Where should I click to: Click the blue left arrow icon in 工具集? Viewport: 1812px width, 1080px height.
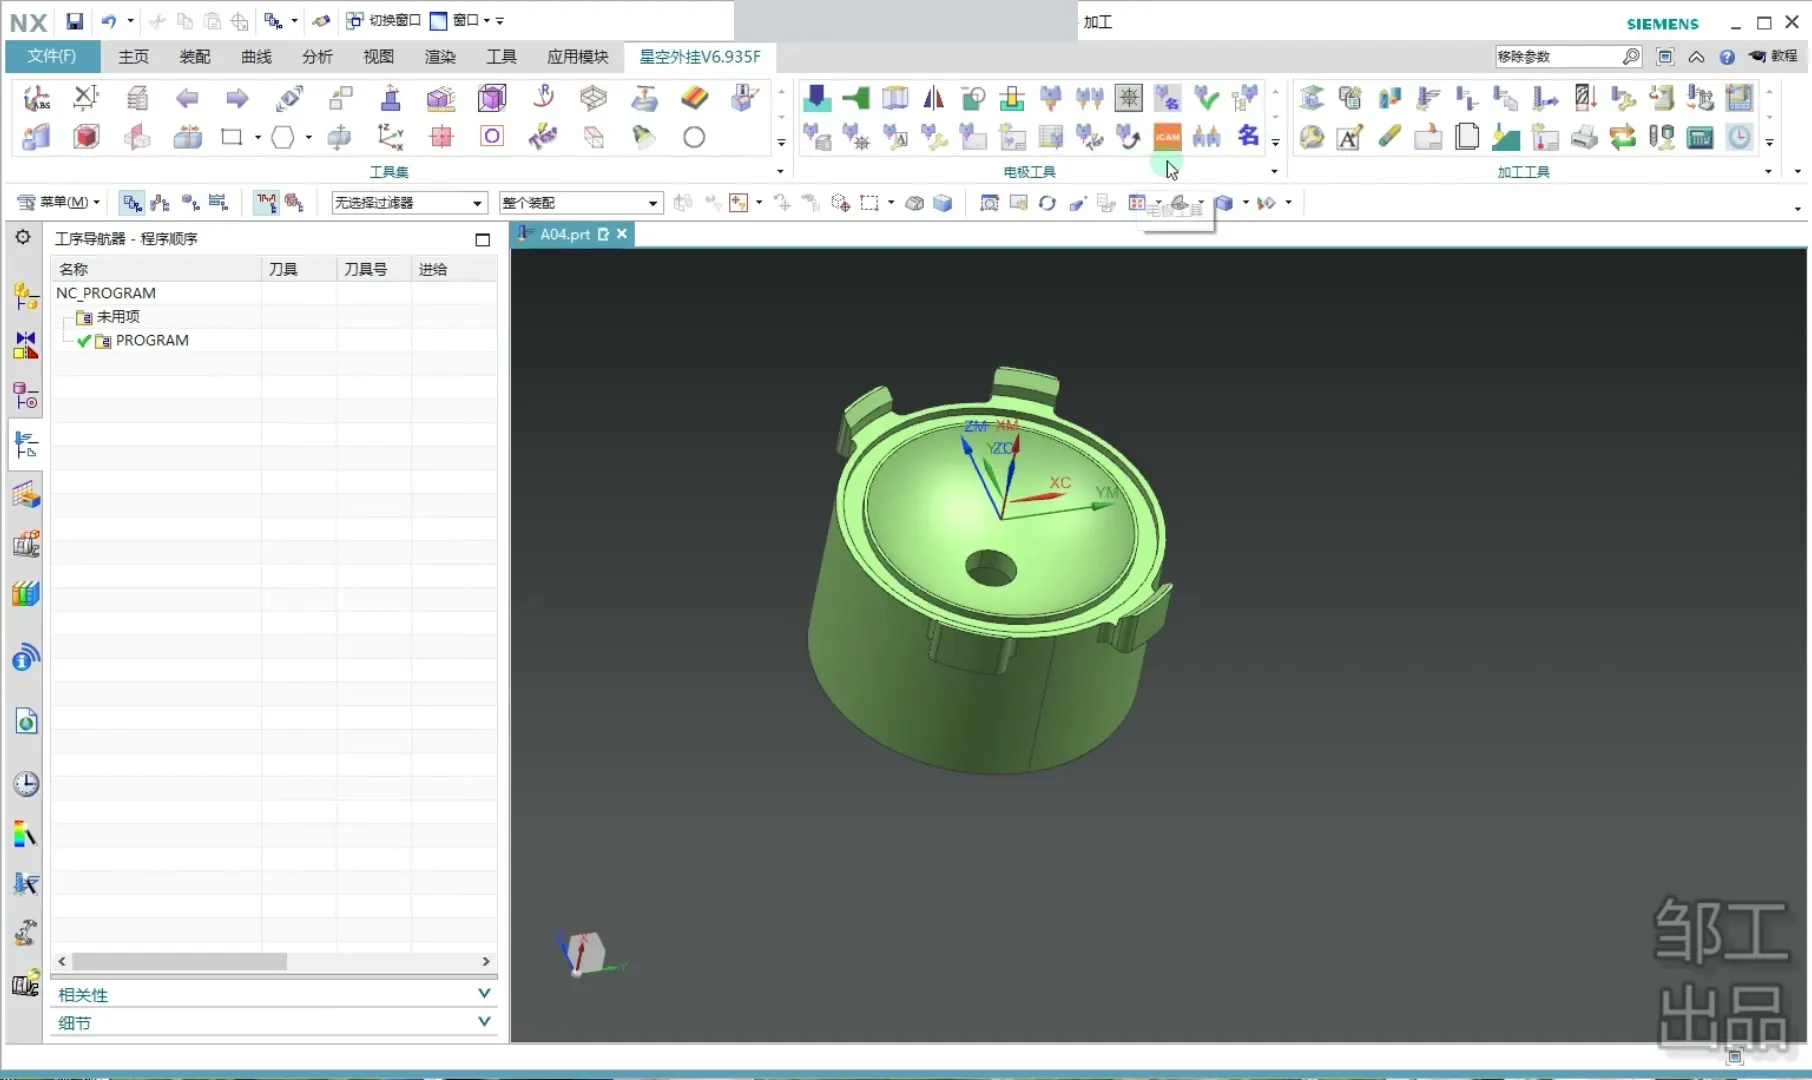click(x=187, y=98)
